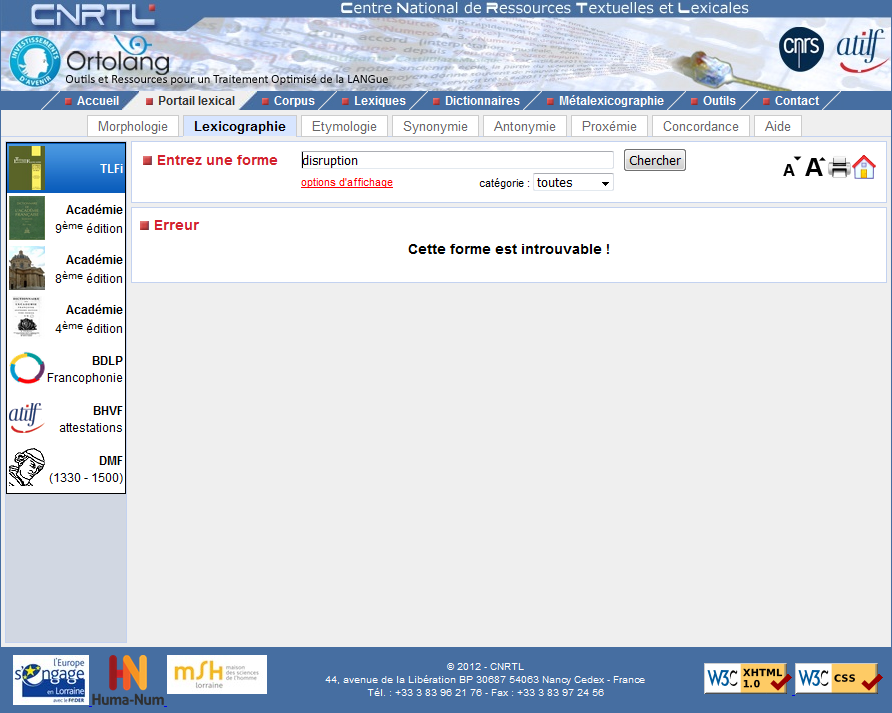Select Académie 4ème édition text link
The height and width of the screenshot is (713, 892).
click(89, 319)
